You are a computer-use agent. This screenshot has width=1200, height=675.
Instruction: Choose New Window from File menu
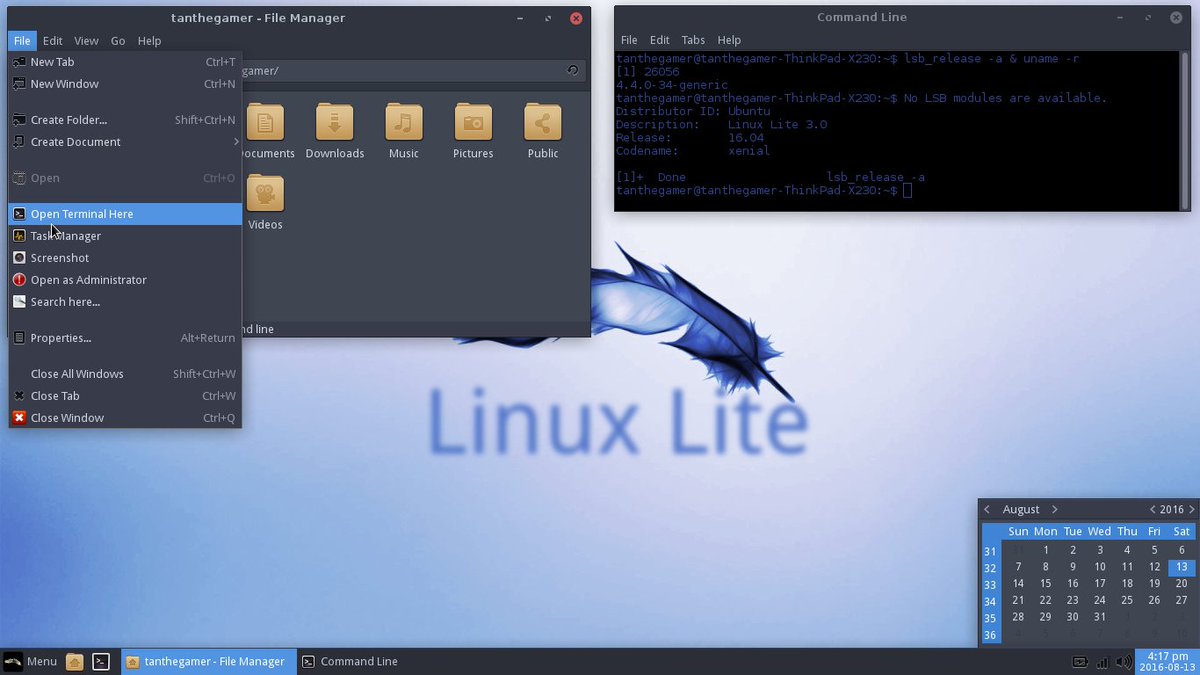[125, 84]
